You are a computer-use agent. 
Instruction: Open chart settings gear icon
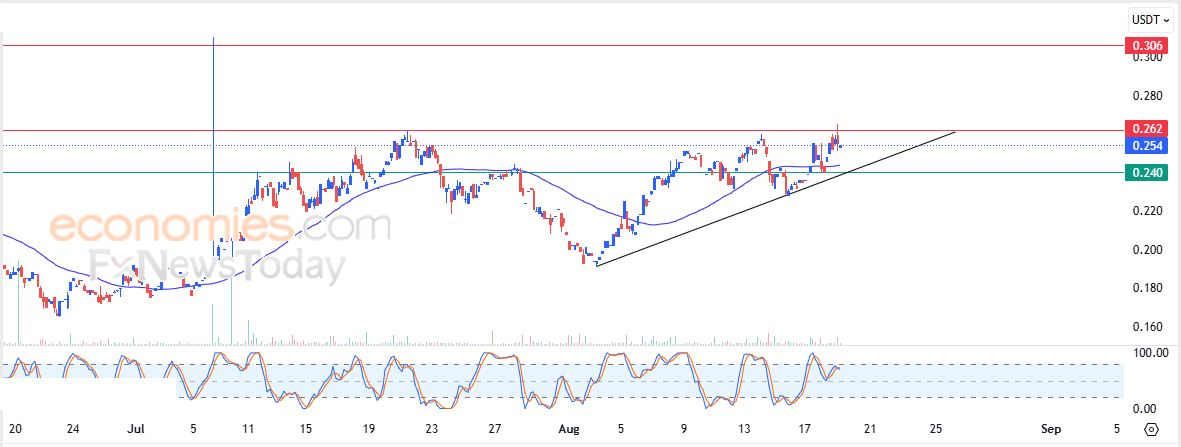(x=1151, y=430)
